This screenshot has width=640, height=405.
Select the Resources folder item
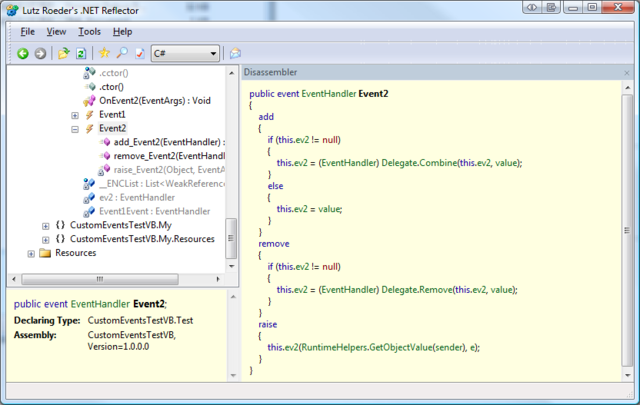tap(76, 253)
